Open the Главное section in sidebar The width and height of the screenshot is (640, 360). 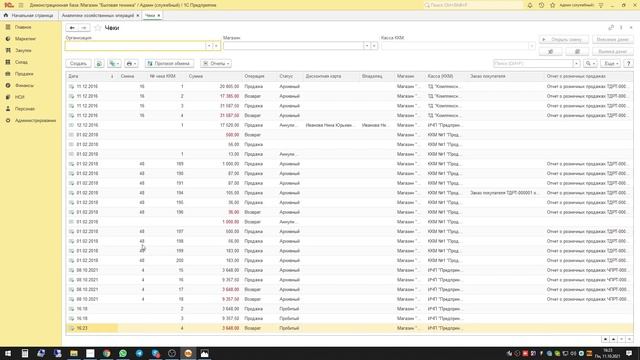(x=23, y=27)
